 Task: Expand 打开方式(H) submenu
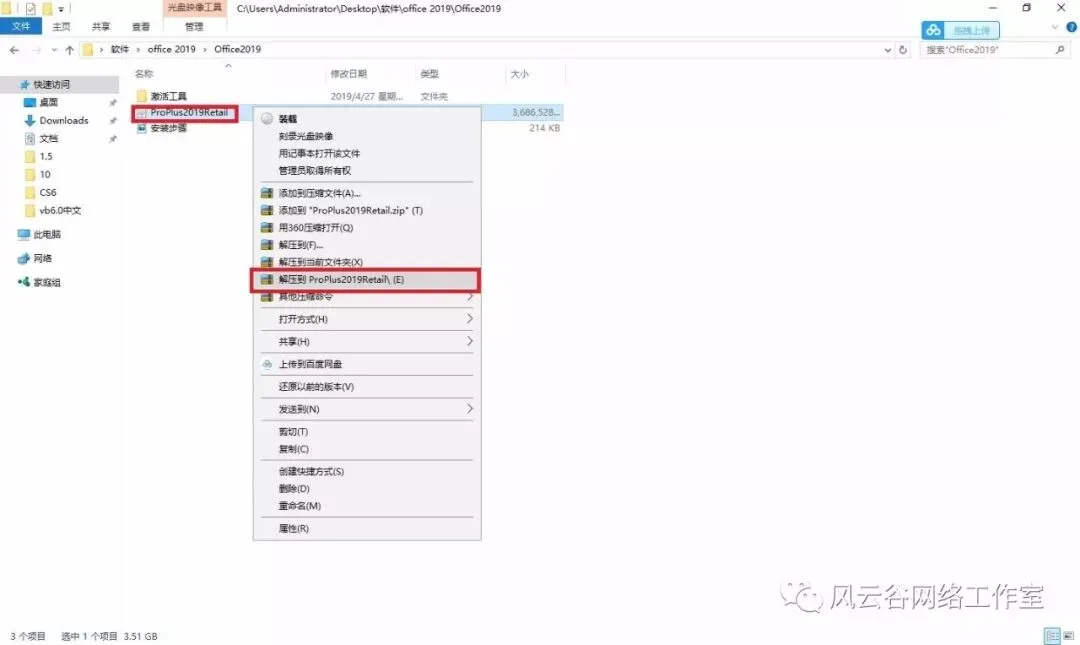[x=366, y=319]
